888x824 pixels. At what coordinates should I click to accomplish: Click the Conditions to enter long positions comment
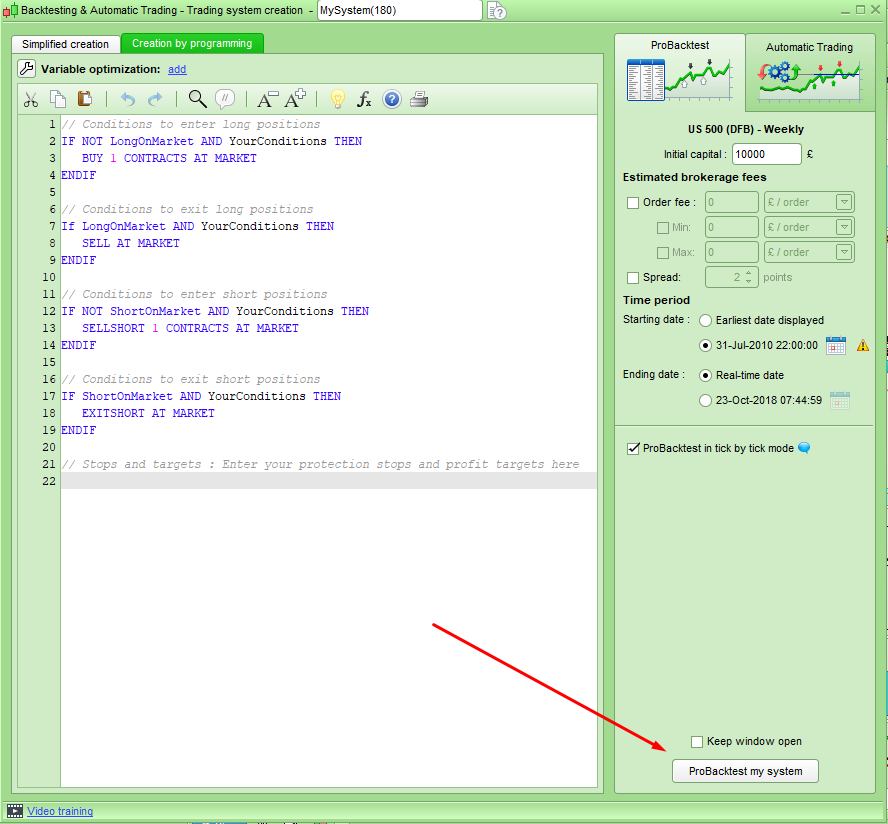[191, 124]
